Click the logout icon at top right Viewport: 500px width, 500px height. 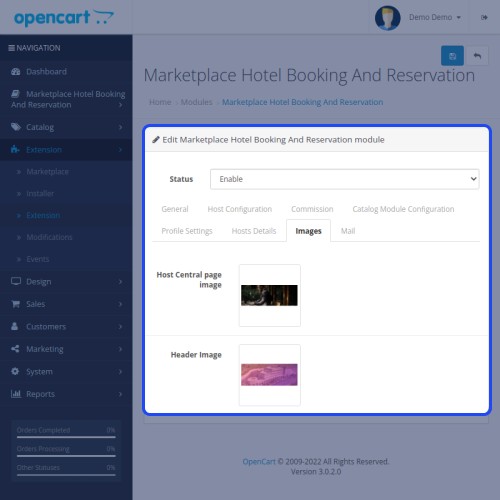pos(484,17)
